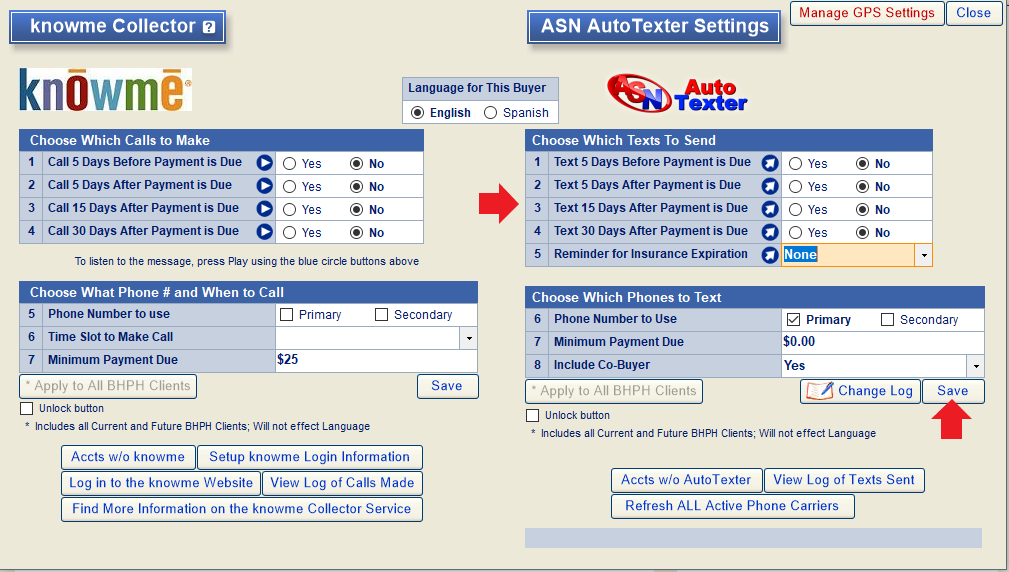
Task: Open View Log of Texts Sent
Action: coord(844,480)
